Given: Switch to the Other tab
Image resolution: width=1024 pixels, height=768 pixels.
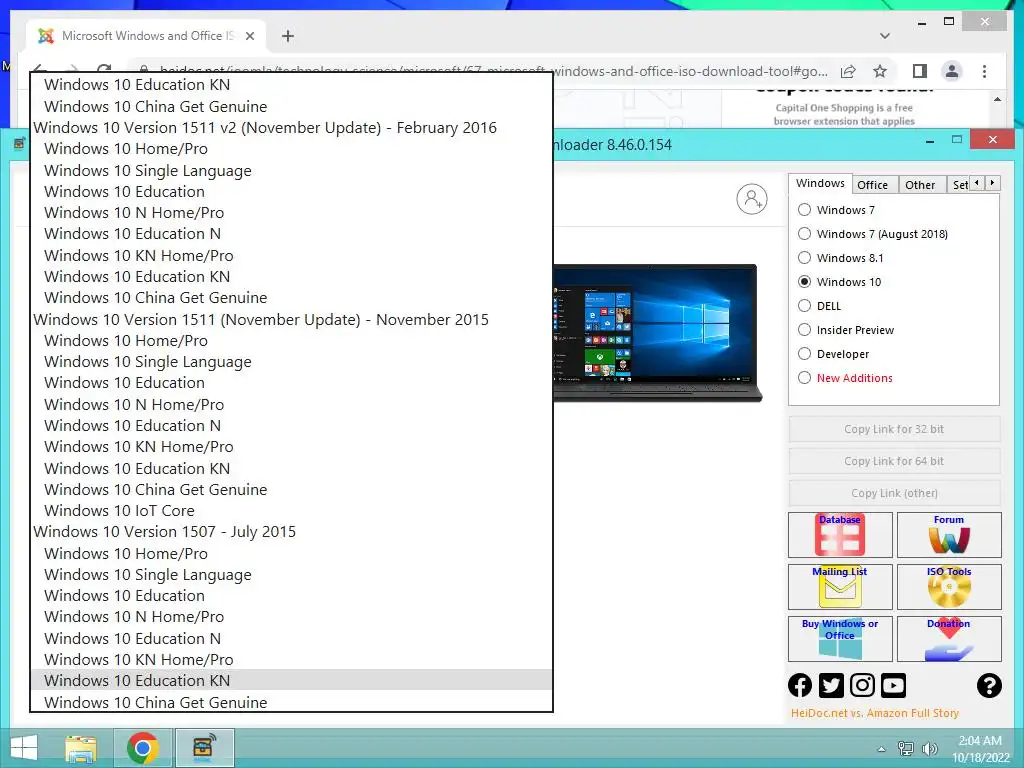Looking at the screenshot, I should (920, 185).
